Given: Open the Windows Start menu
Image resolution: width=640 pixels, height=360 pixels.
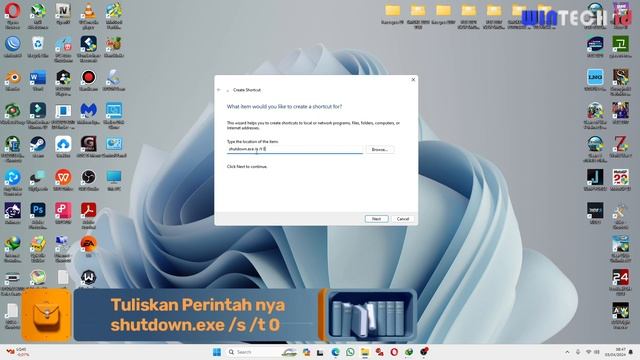Looking at the screenshot, I should coord(217,352).
